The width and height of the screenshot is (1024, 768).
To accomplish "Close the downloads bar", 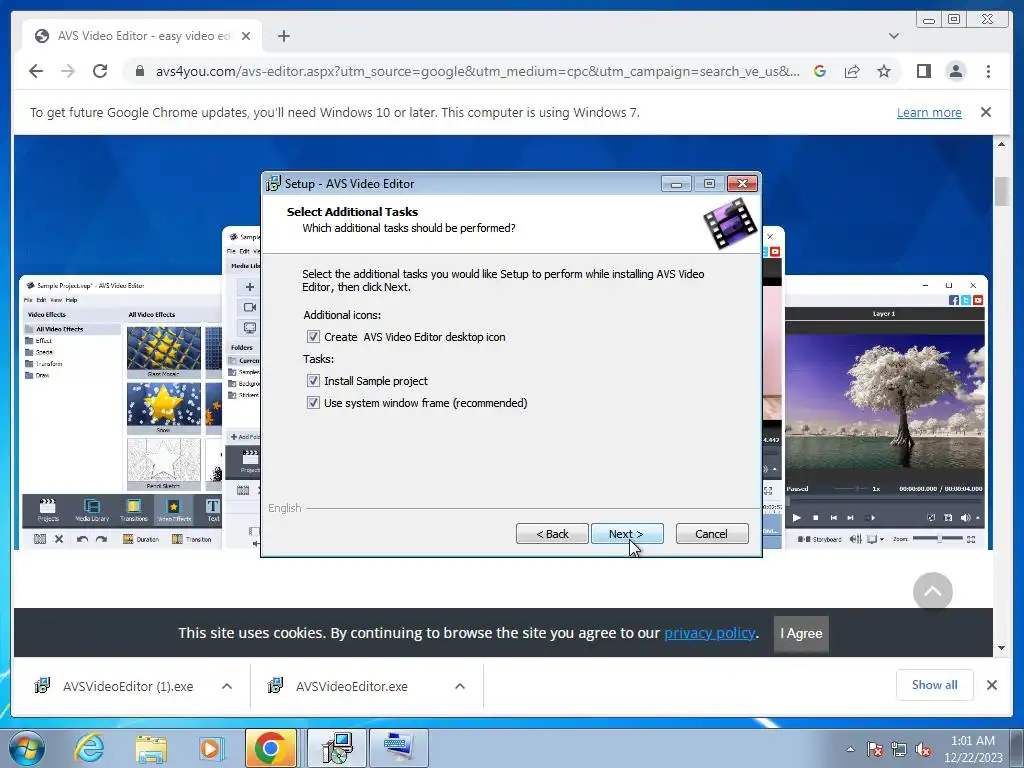I will click(x=992, y=685).
